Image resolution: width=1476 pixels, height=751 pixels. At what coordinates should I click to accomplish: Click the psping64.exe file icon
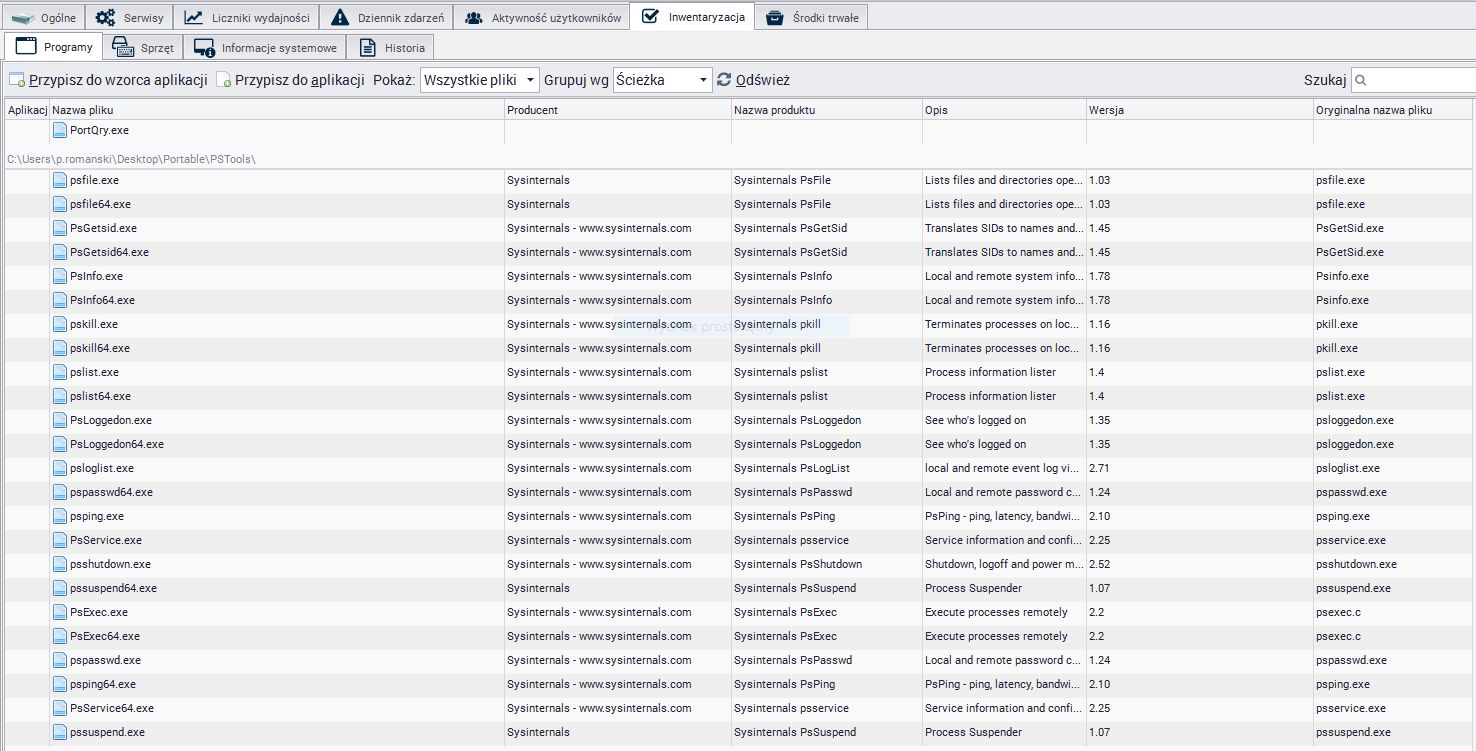tap(60, 685)
